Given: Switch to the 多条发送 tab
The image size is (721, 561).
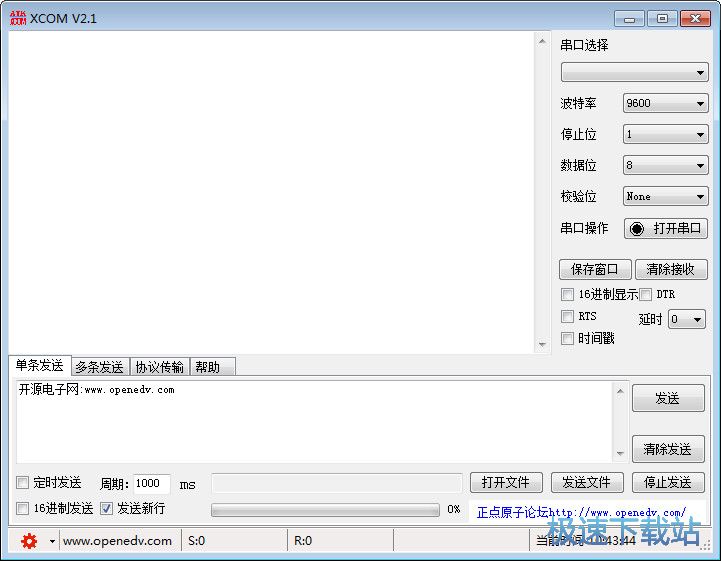Looking at the screenshot, I should point(99,367).
